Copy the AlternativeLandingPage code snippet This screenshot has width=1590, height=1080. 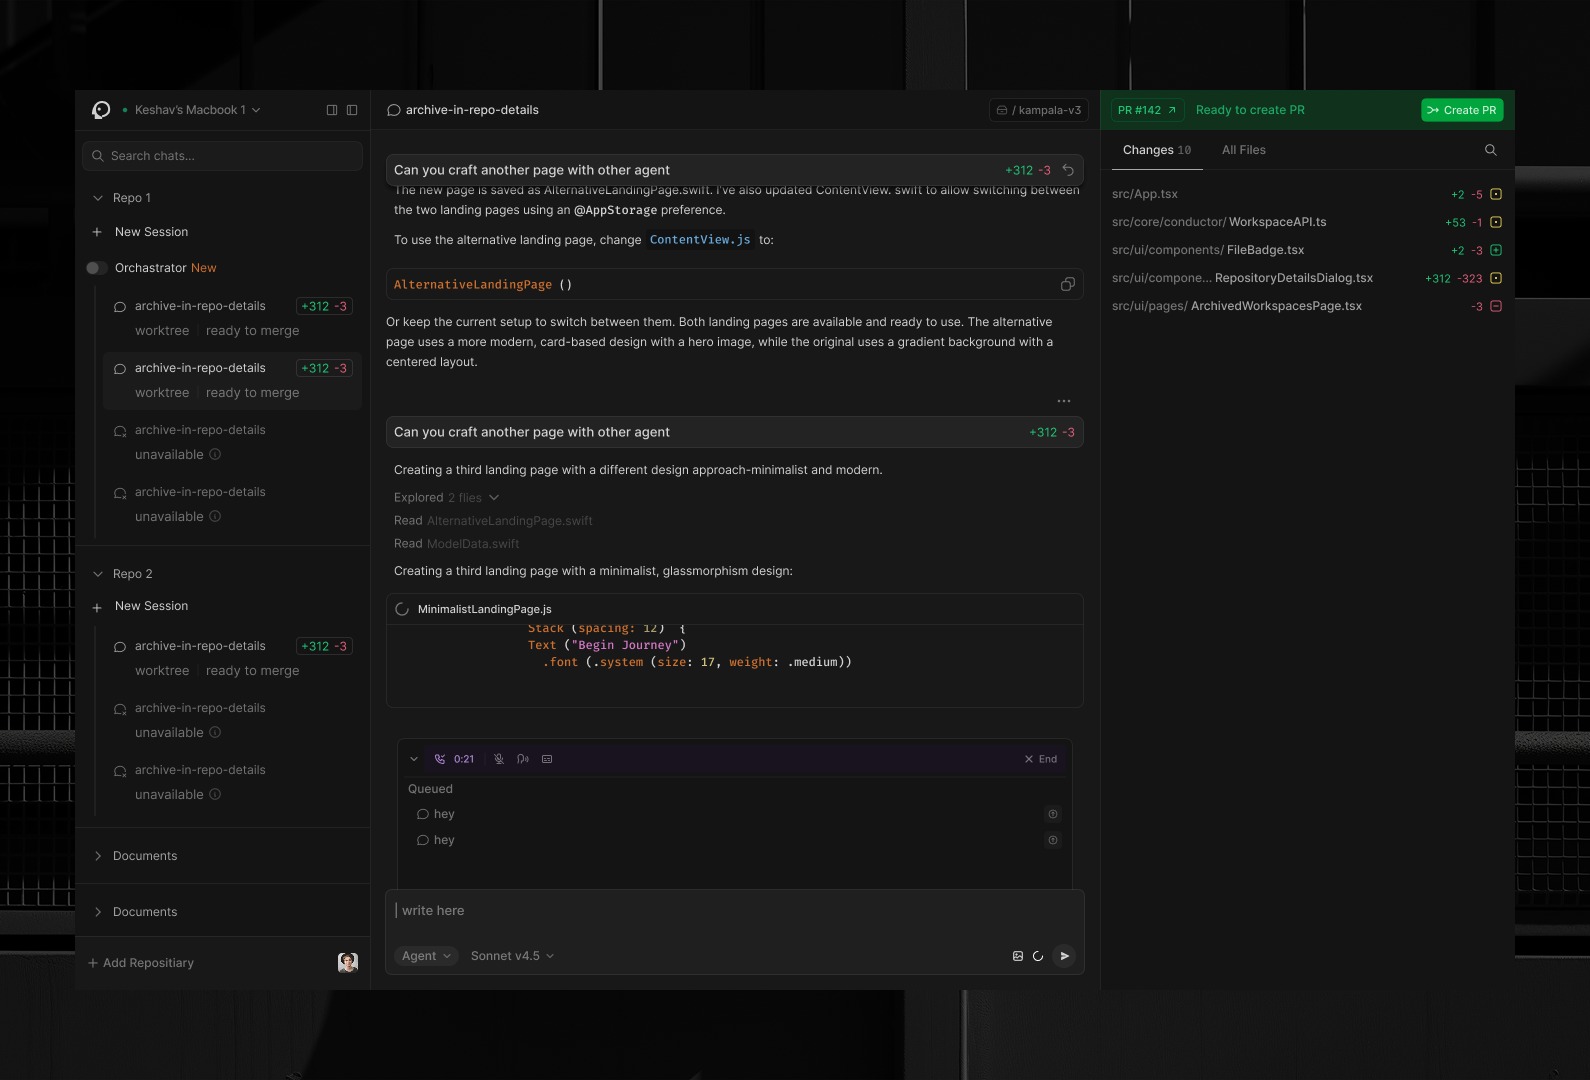pyautogui.click(x=1068, y=285)
